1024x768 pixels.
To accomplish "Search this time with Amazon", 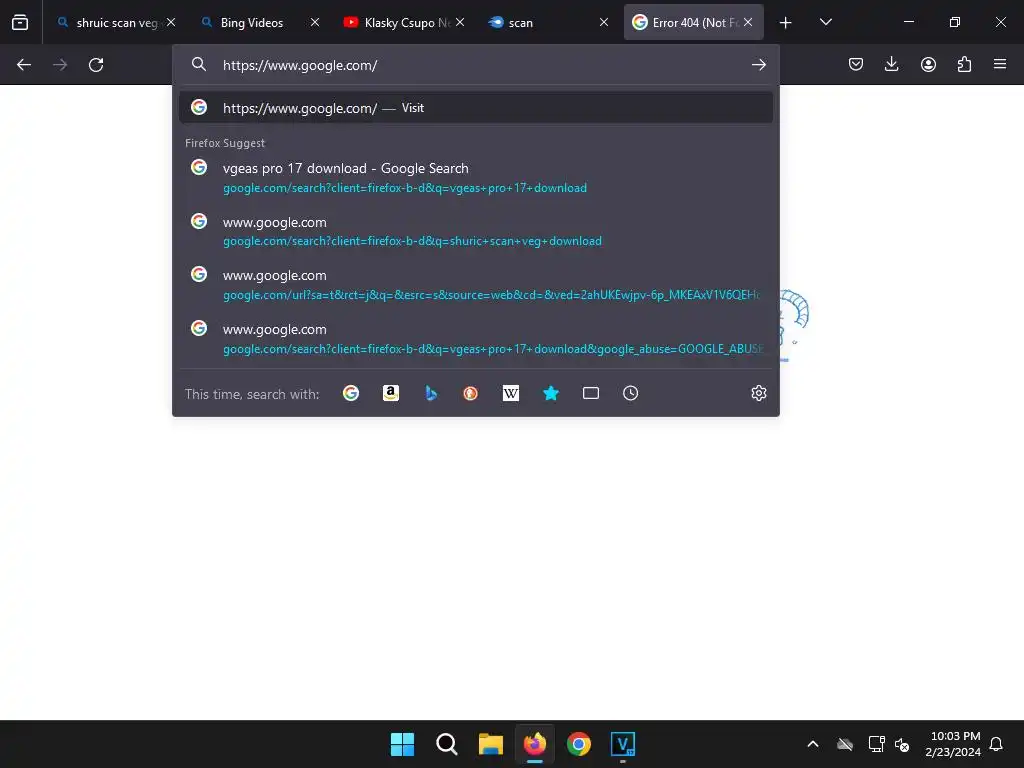I will pos(391,393).
